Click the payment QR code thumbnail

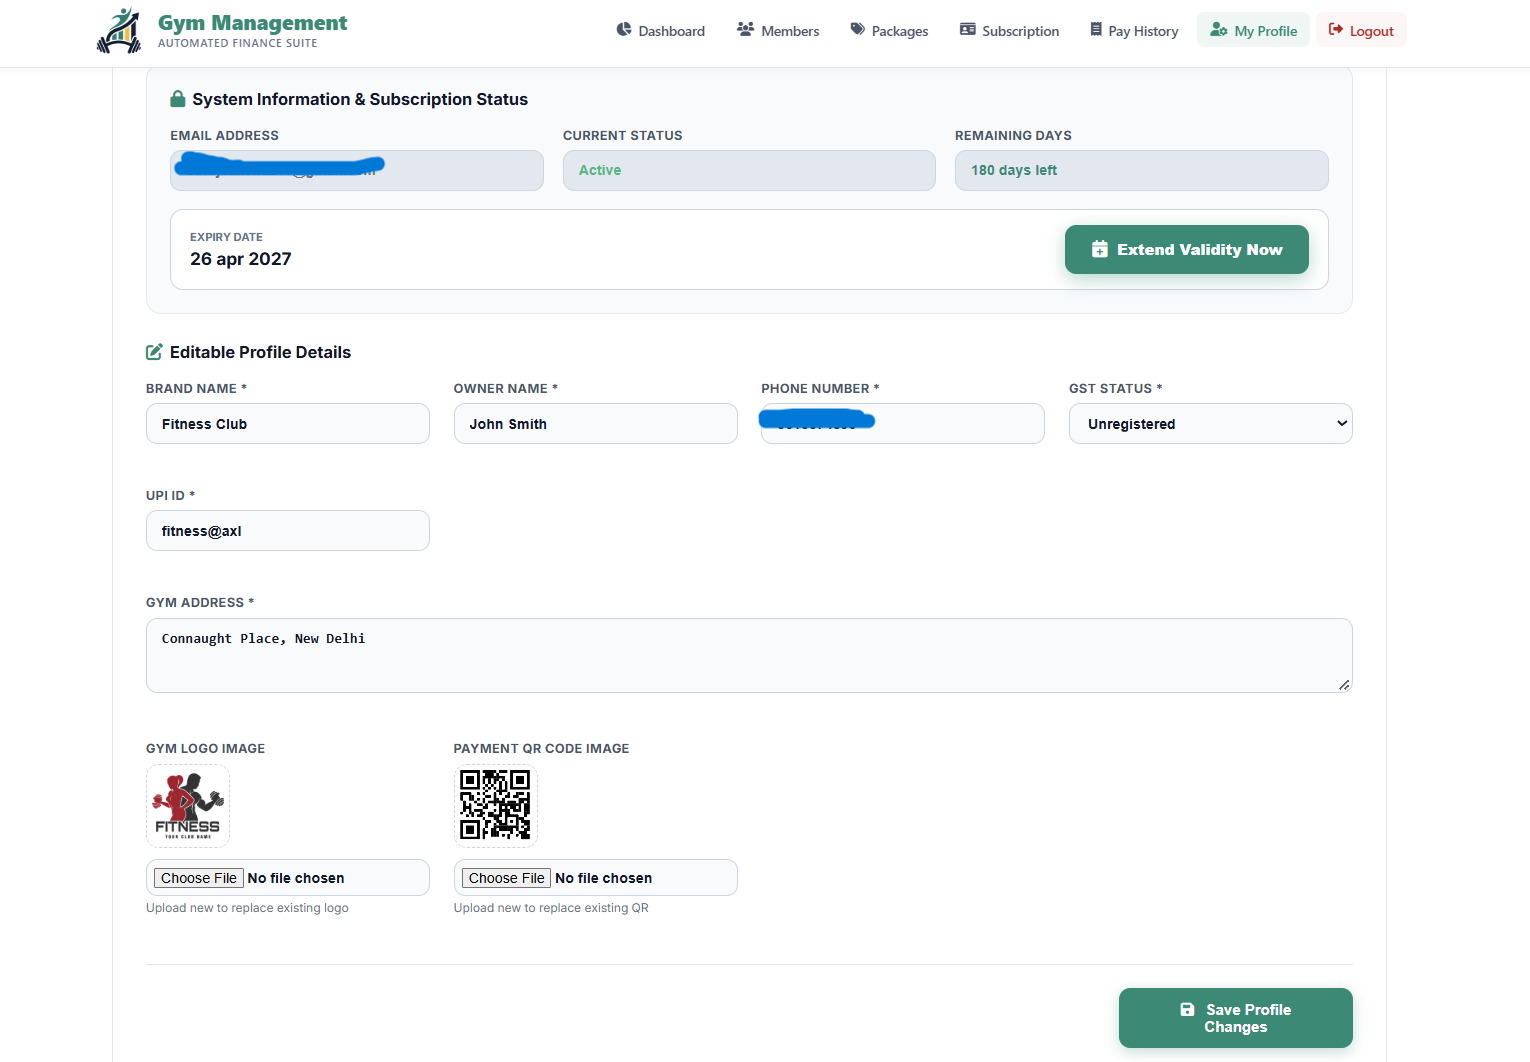click(495, 805)
